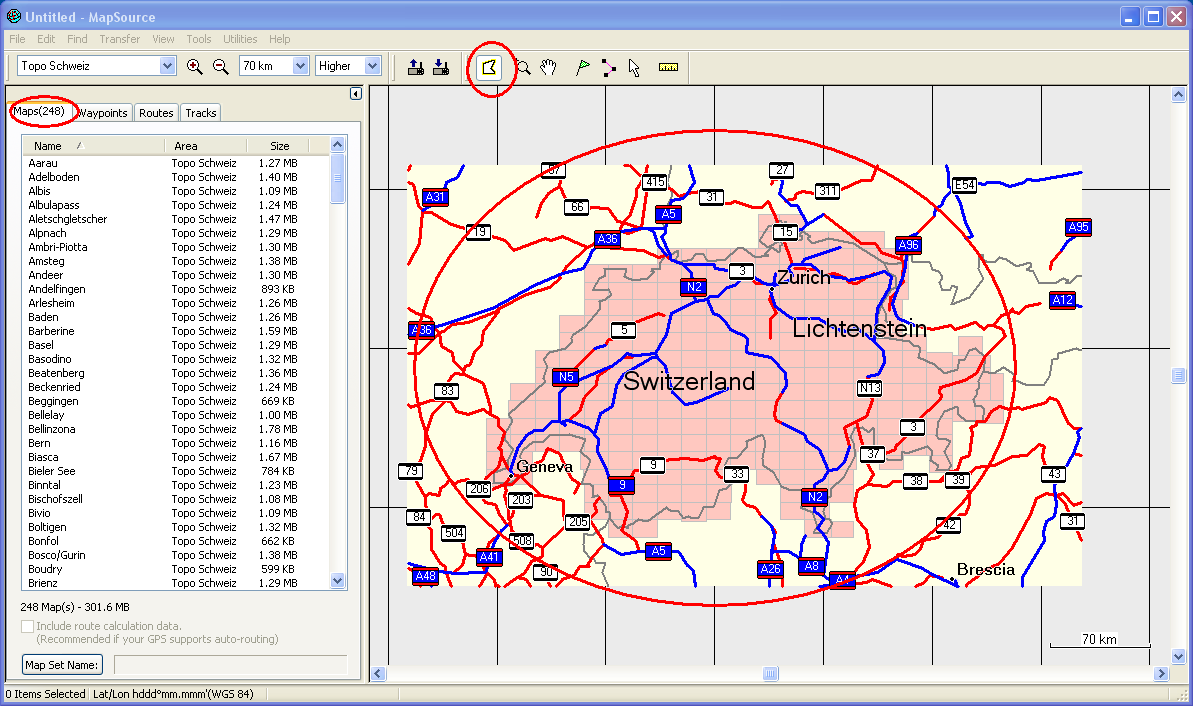
Task: Click the Lichtenstein label on the map
Action: [x=860, y=329]
